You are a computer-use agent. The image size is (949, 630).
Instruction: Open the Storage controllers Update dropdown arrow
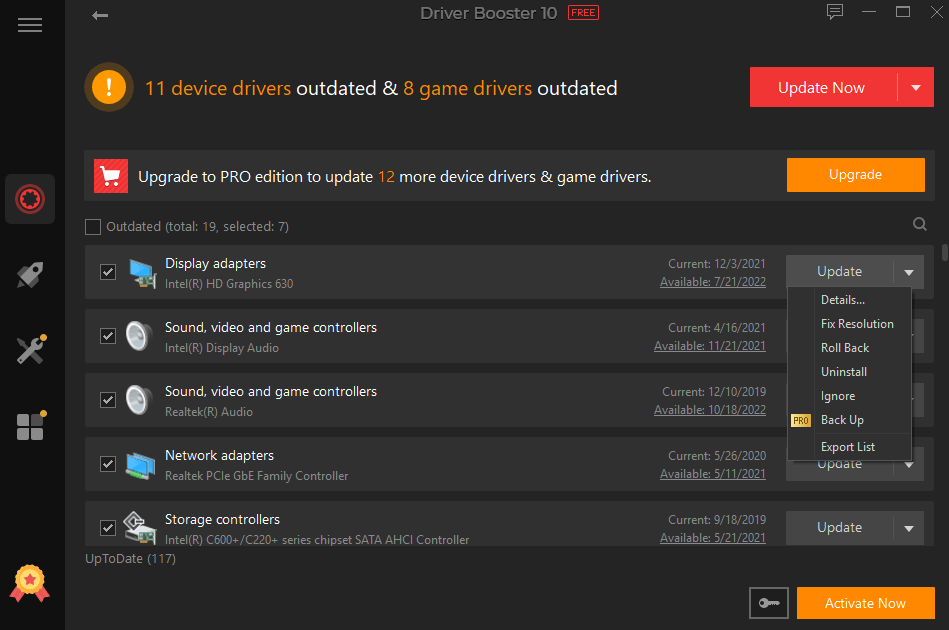coord(909,528)
